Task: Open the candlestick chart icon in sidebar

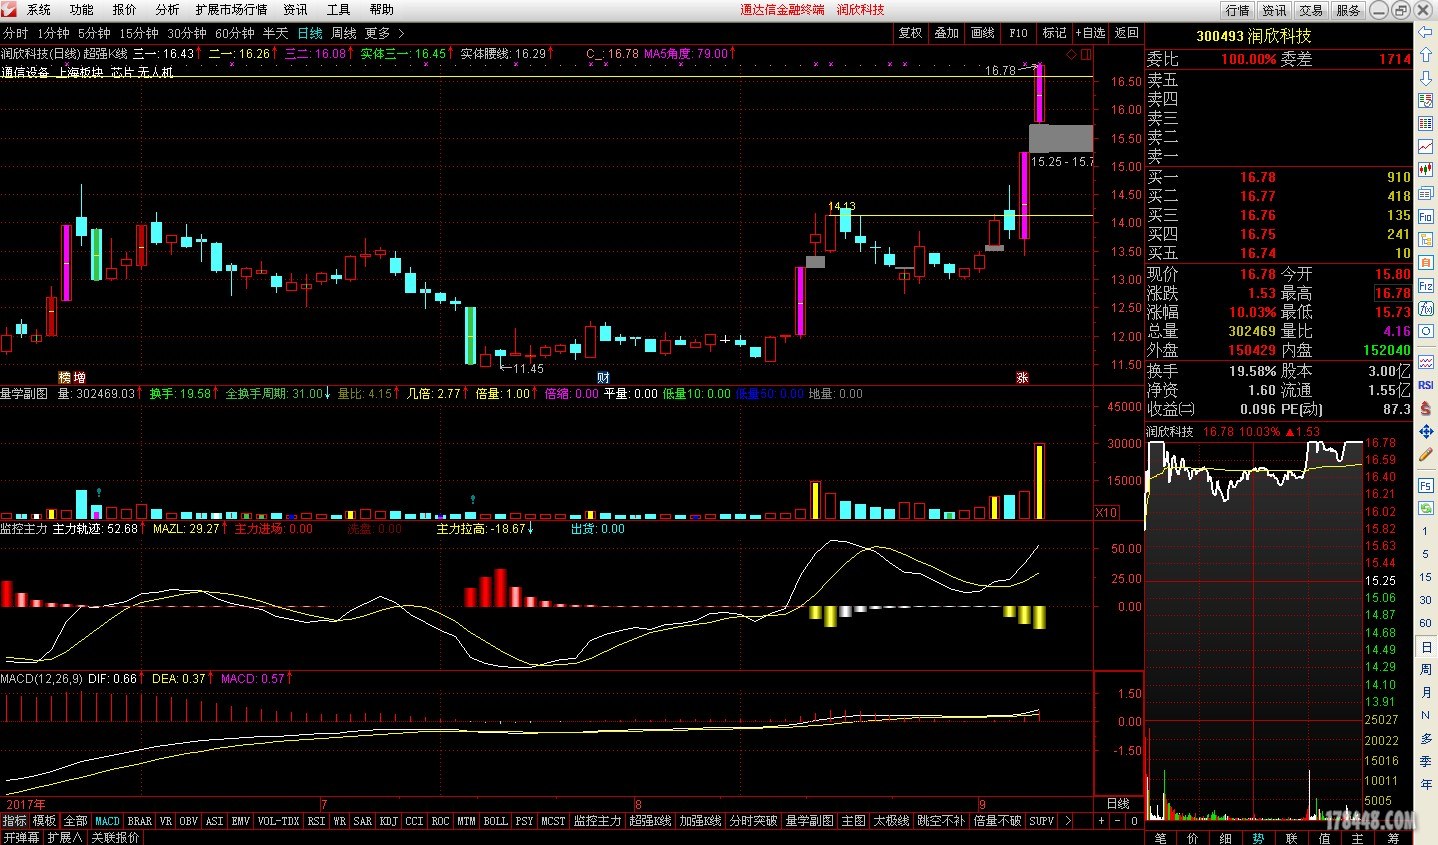Action: tap(1425, 170)
